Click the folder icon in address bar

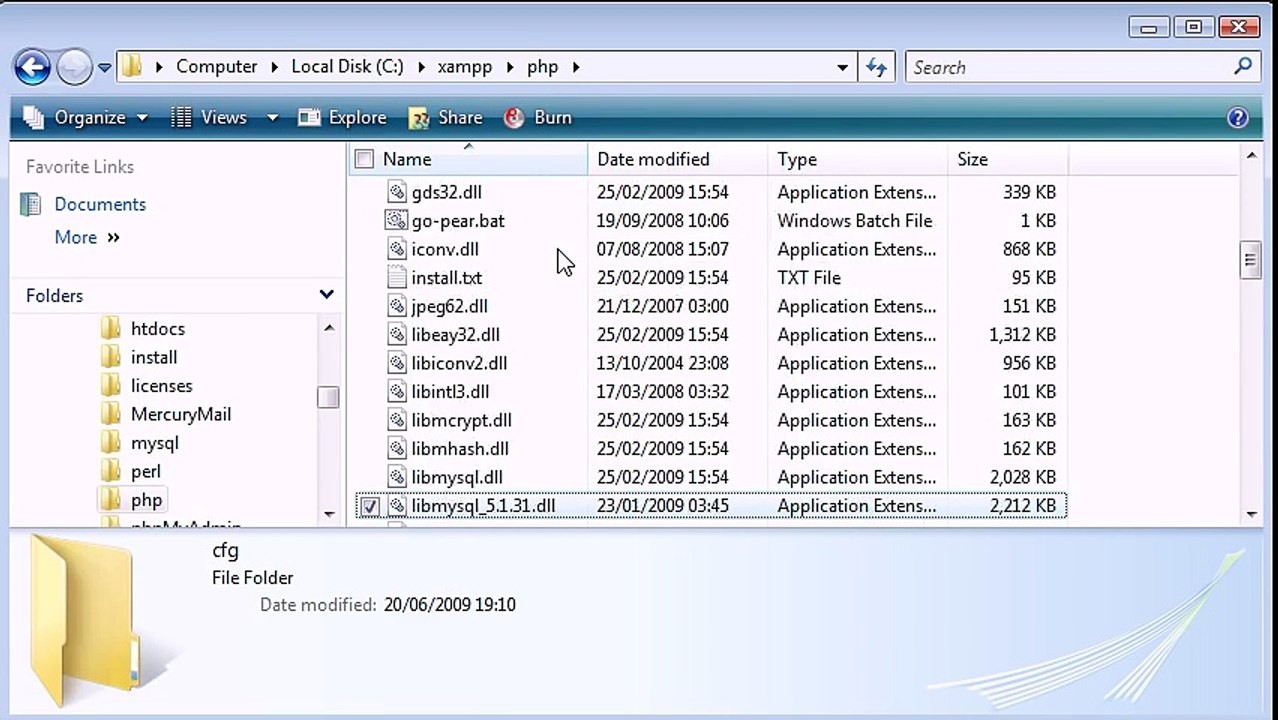click(x=131, y=67)
